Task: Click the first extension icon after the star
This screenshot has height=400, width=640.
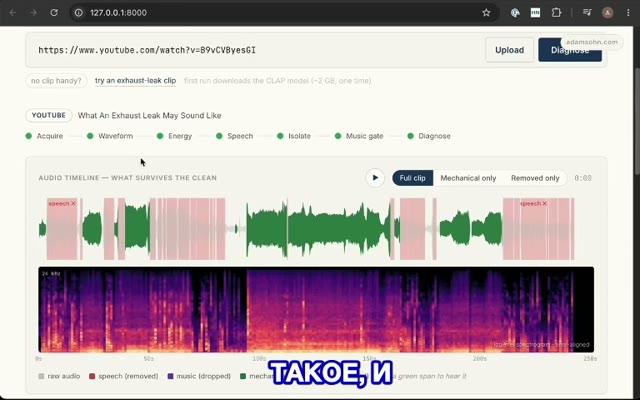Action: 515,13
